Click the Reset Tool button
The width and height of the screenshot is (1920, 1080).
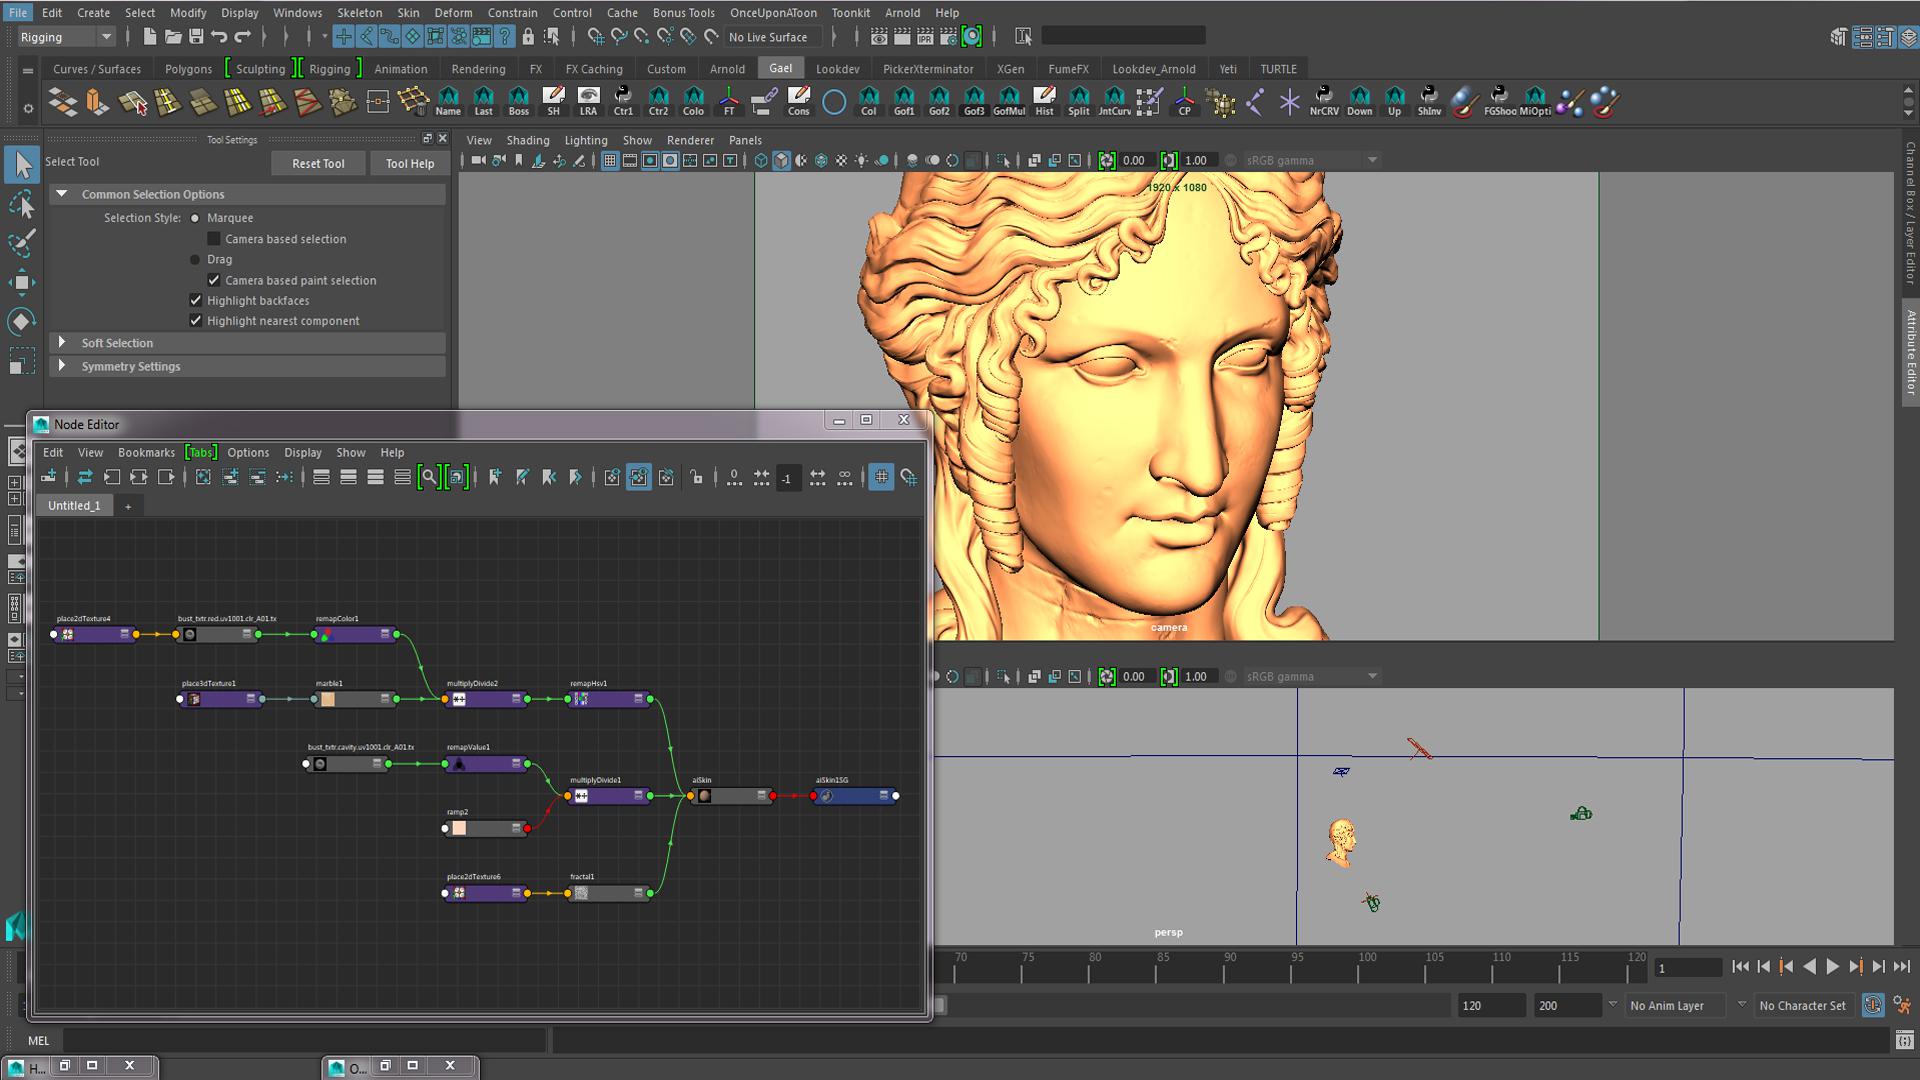coord(318,163)
